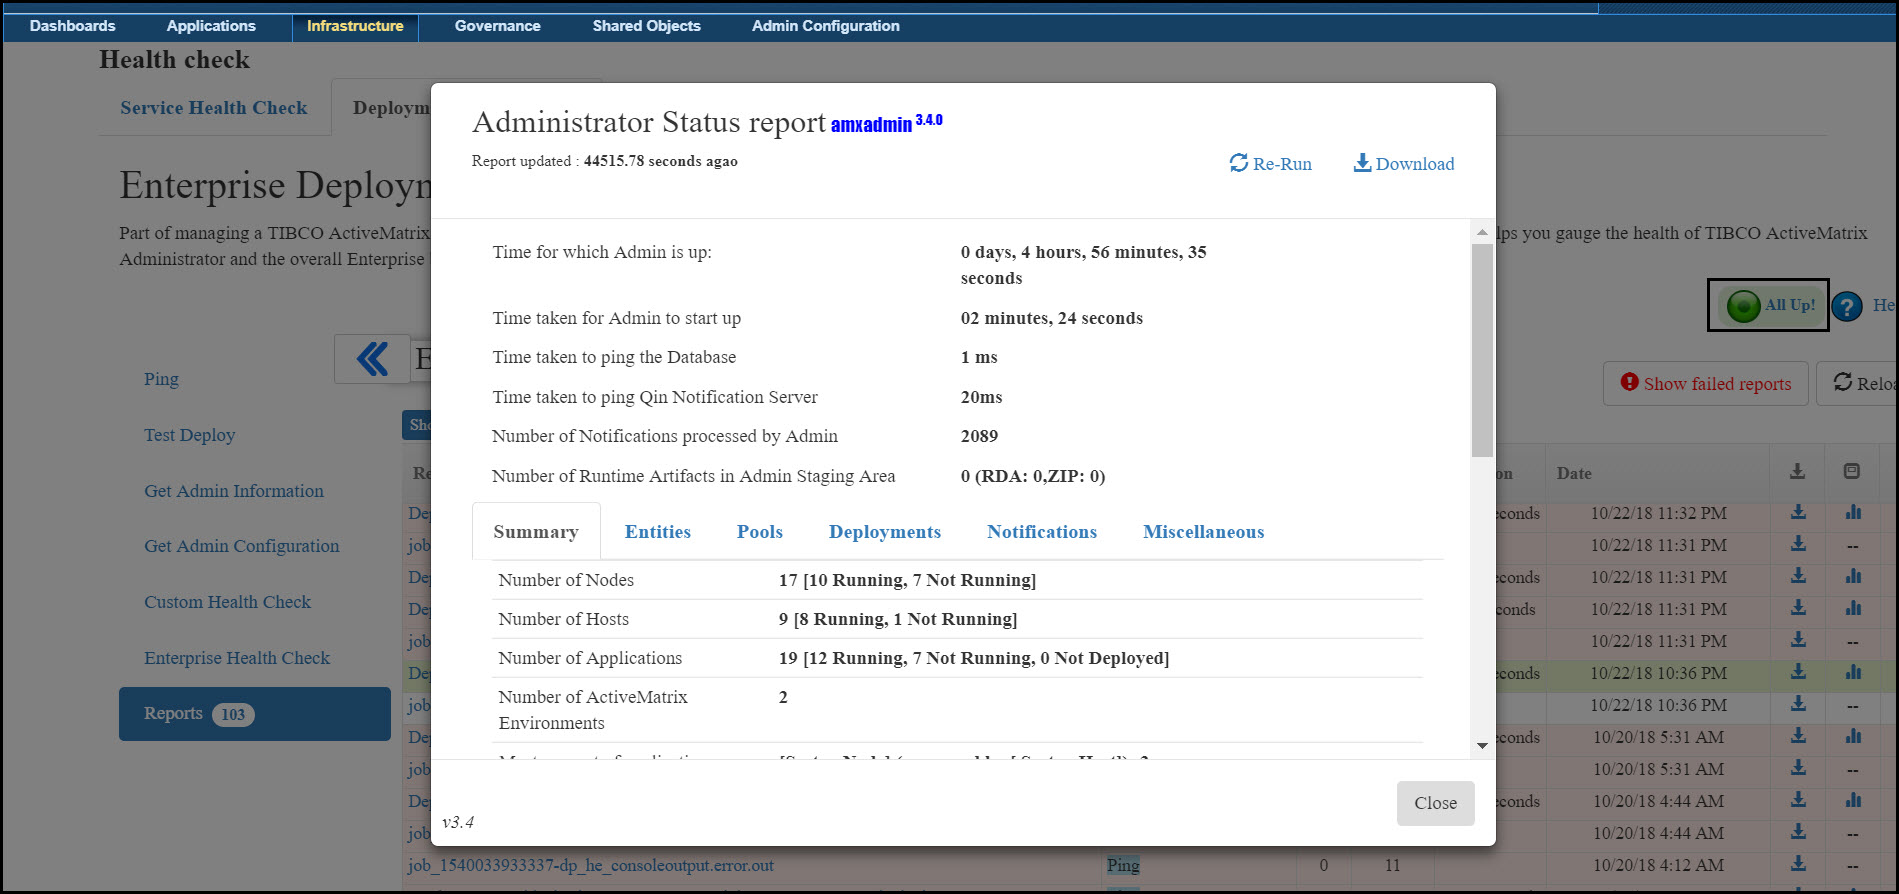Click the dialog scrollbar up arrow
This screenshot has height=894, width=1899.
1482,232
